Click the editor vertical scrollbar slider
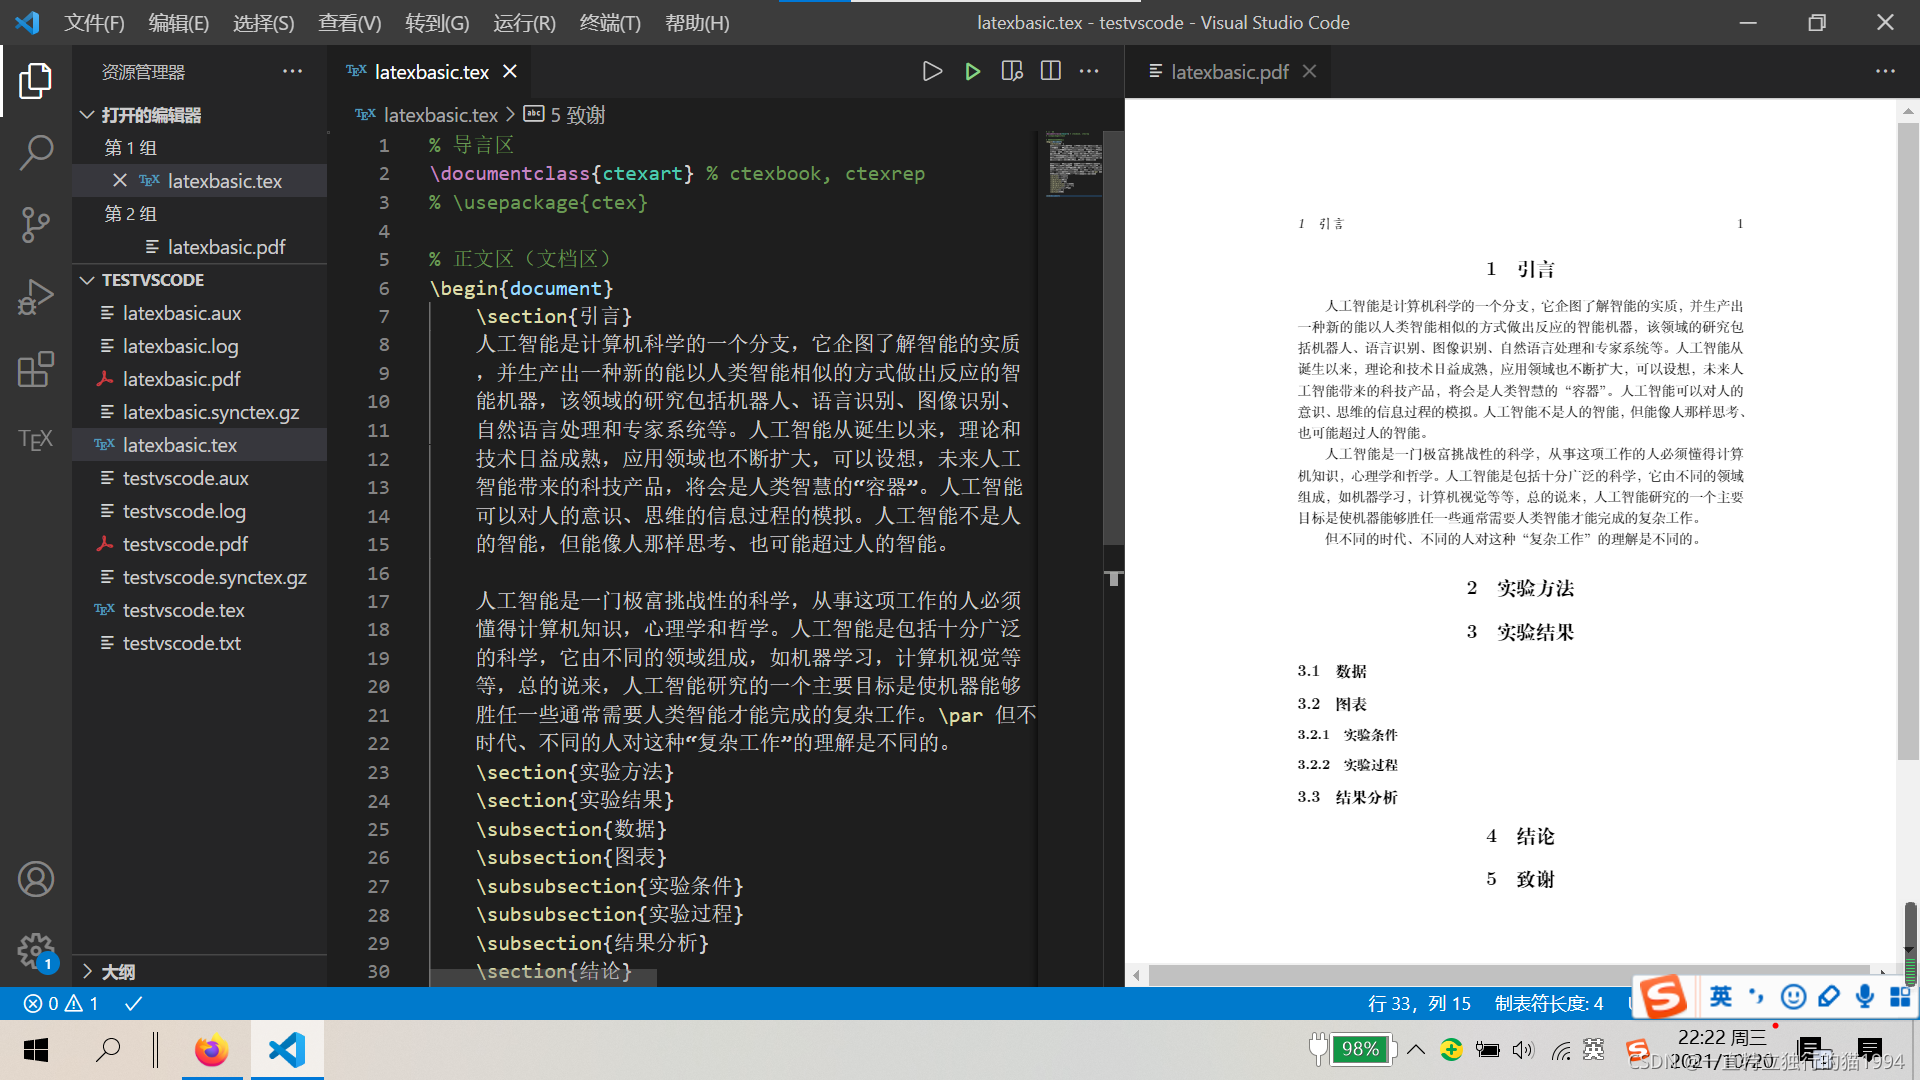This screenshot has height=1080, width=1920. click(x=1113, y=337)
